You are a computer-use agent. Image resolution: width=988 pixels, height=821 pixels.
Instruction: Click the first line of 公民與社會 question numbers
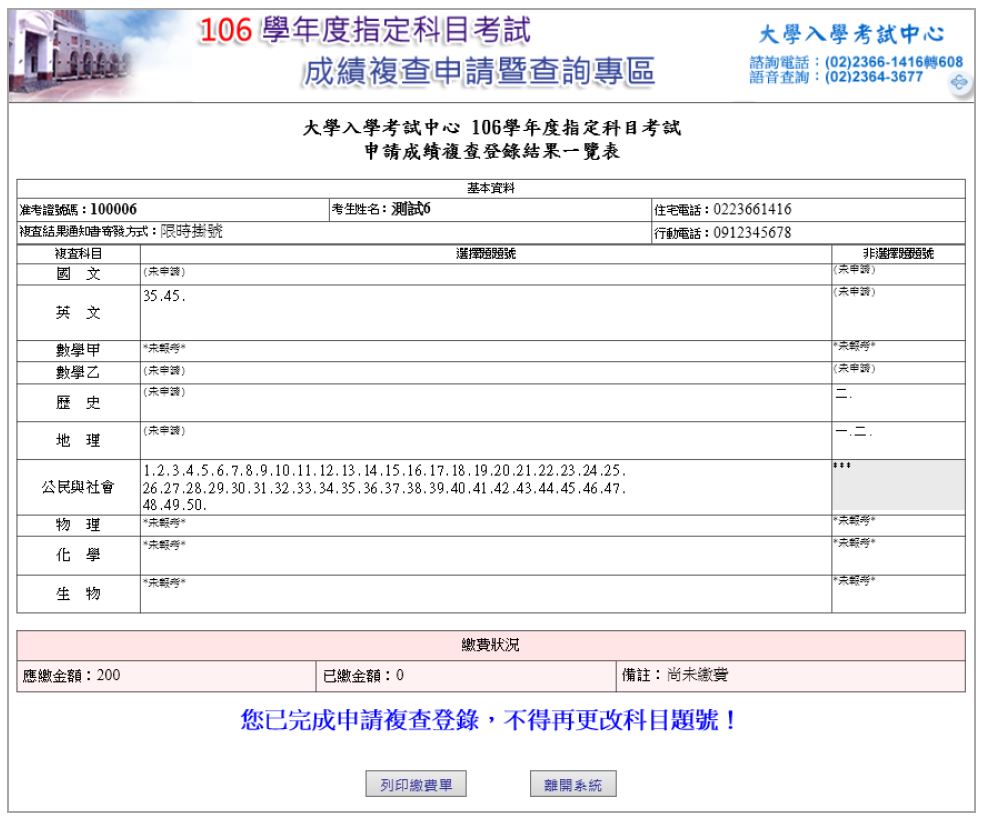[x=384, y=471]
